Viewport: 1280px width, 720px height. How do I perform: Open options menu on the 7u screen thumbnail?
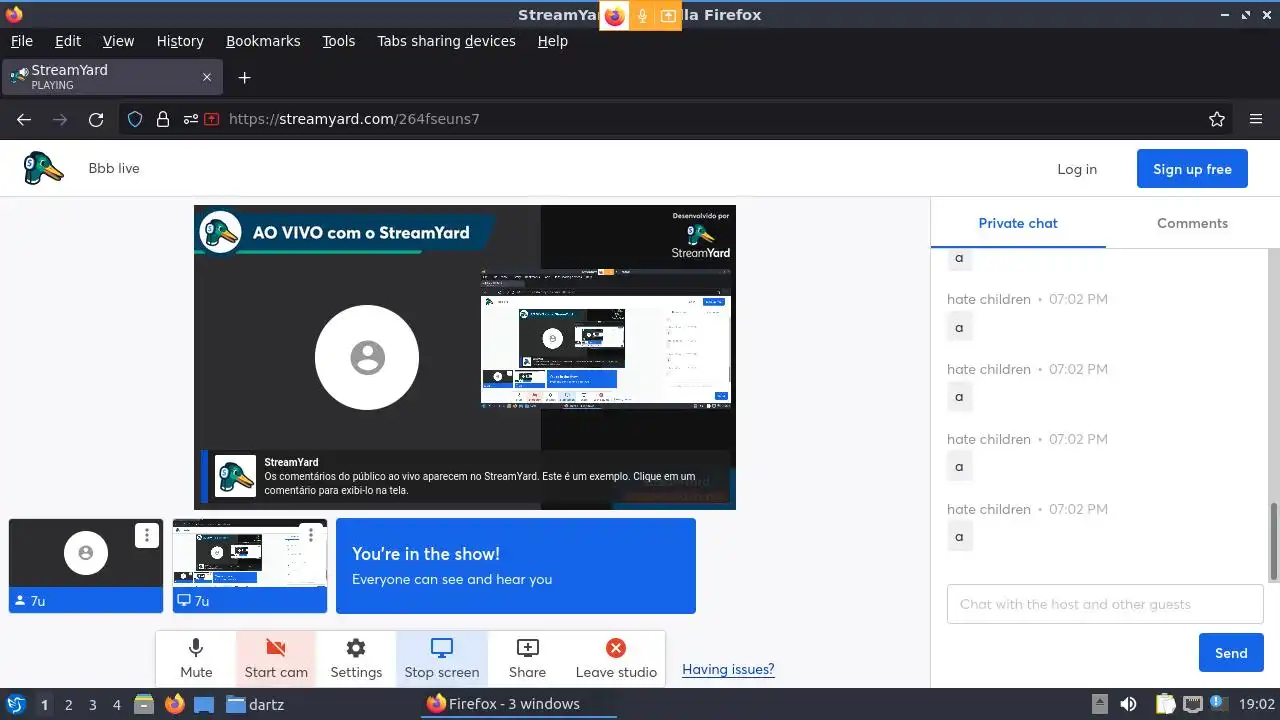(x=311, y=535)
